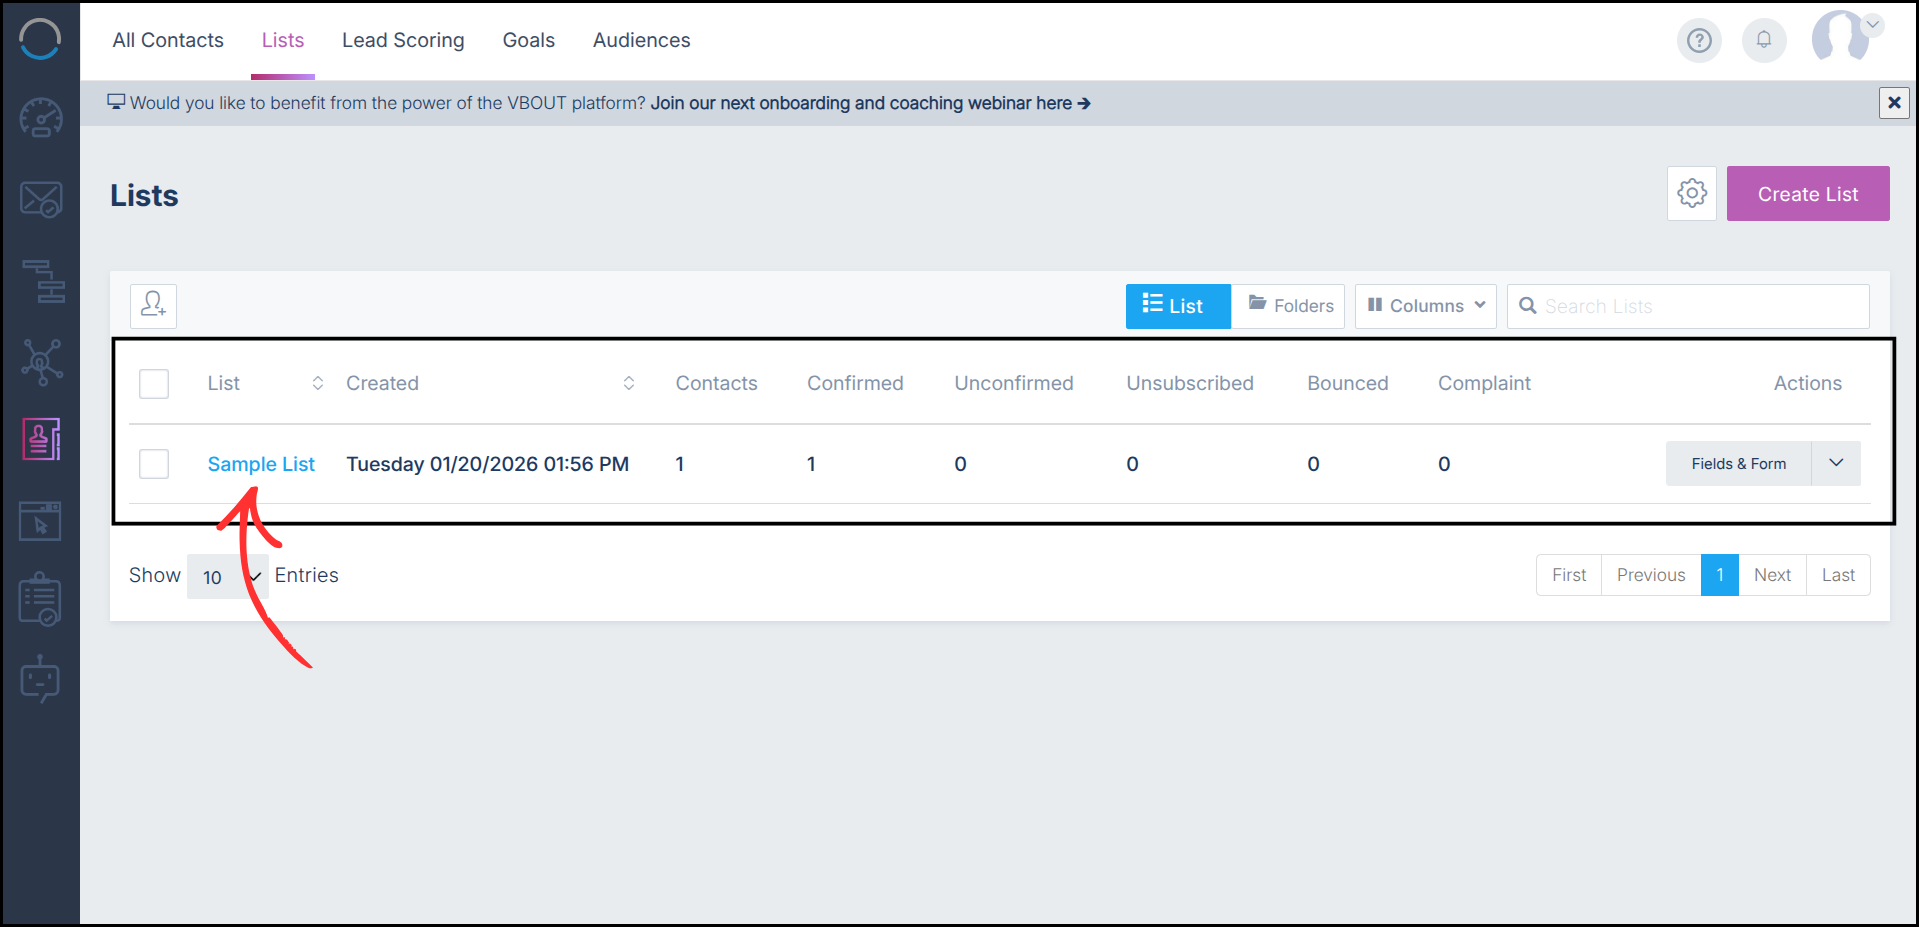Switch to the Lead Scoring tab
The width and height of the screenshot is (1919, 927).
403,40
